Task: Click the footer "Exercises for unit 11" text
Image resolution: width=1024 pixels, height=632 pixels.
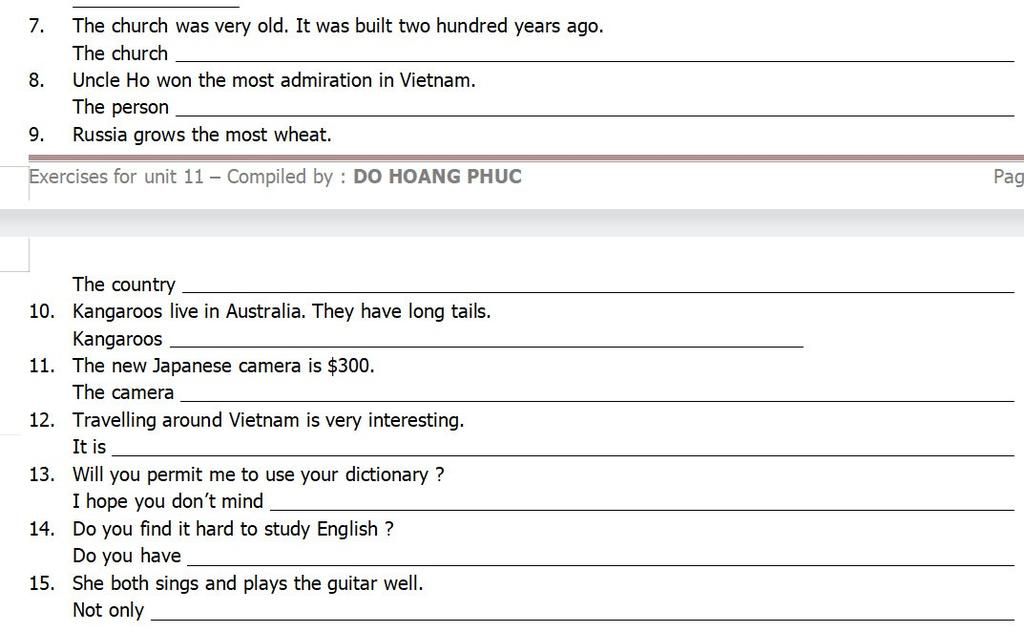Action: point(116,176)
